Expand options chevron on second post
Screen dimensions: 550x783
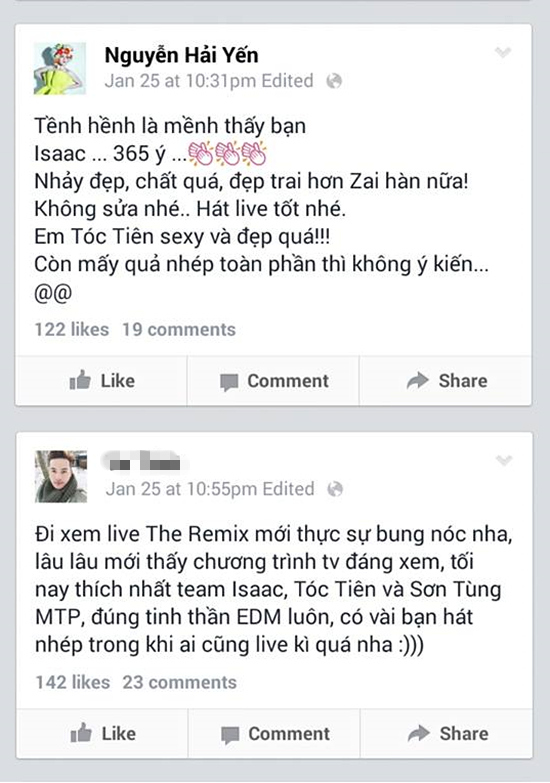pyautogui.click(x=504, y=460)
